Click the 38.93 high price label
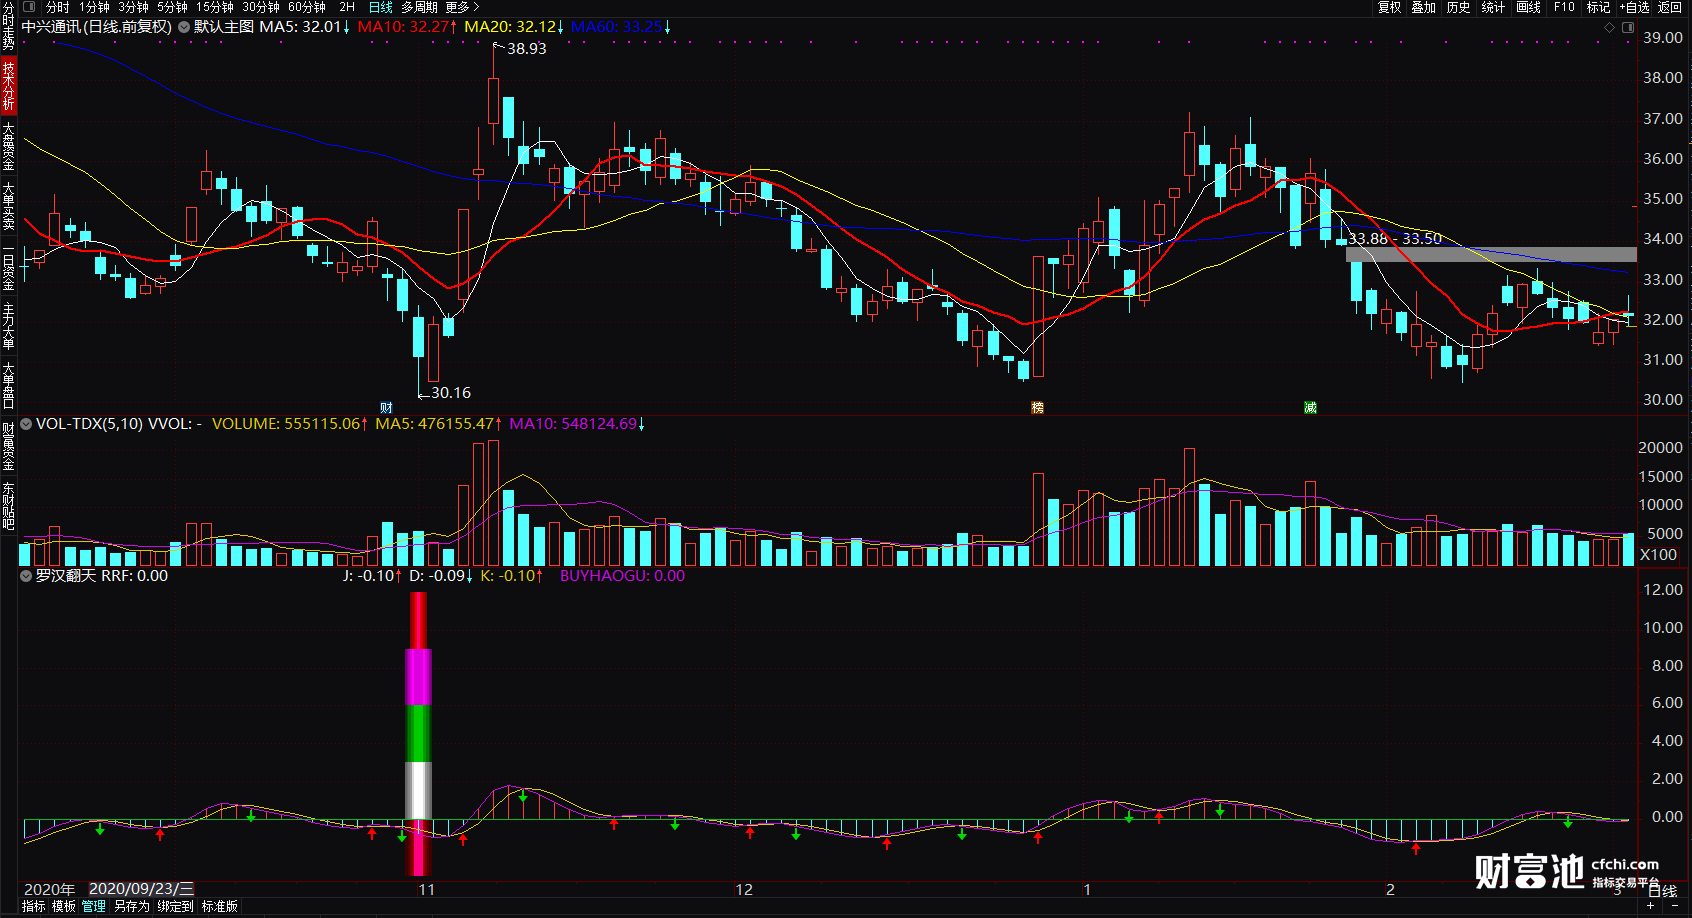 pos(527,49)
